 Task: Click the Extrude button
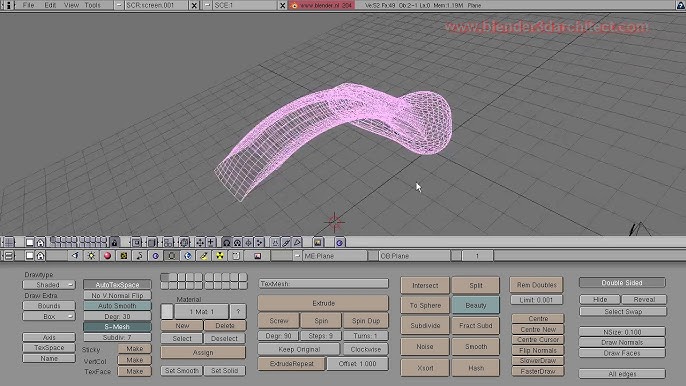point(323,303)
